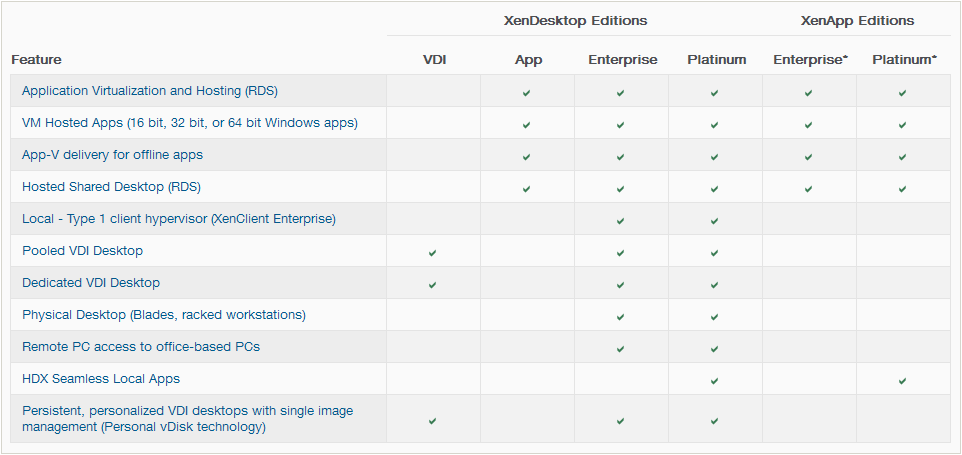This screenshot has width=962, height=455.
Task: Click HDX Seamless Local Apps XenApp Platinum checkmark
Action: click(902, 381)
